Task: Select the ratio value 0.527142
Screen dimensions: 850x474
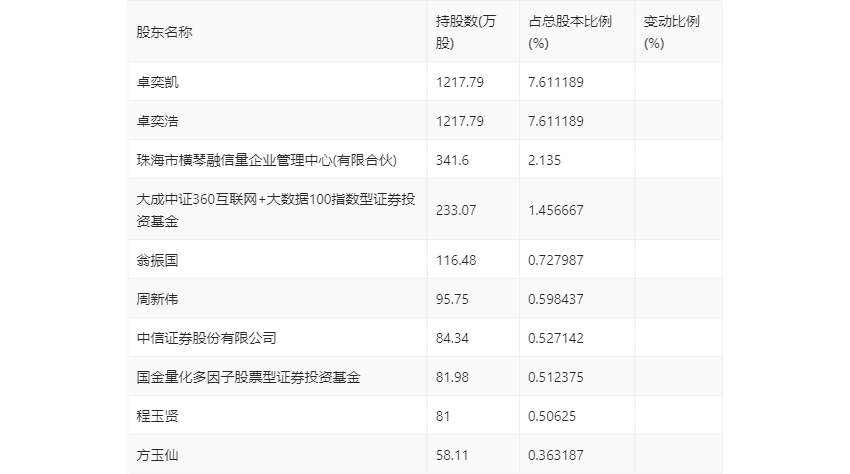Action: (x=556, y=338)
